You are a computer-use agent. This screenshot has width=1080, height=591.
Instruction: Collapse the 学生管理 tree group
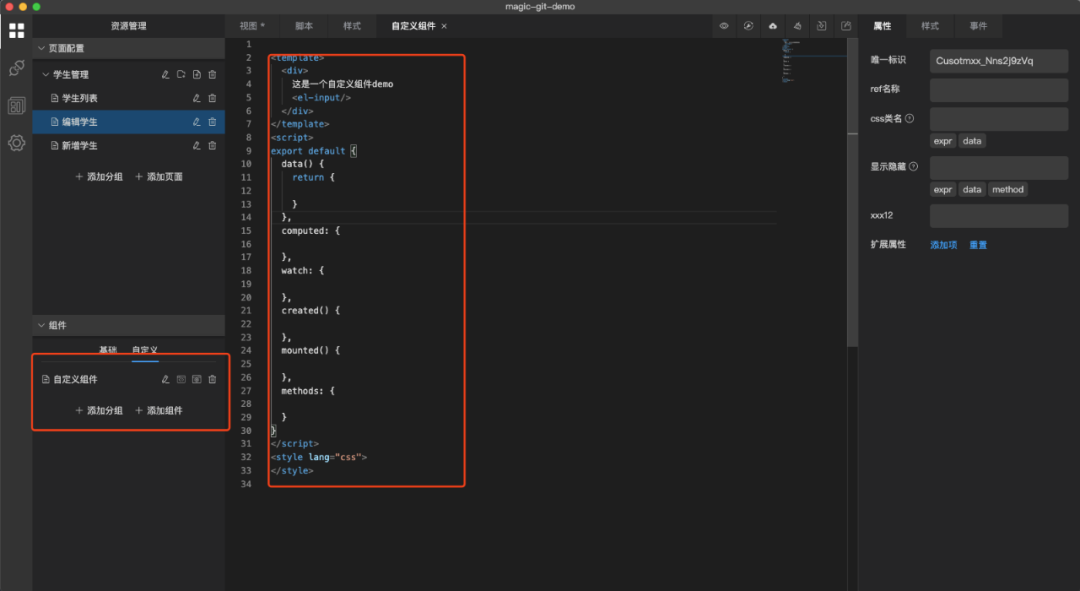pos(46,74)
